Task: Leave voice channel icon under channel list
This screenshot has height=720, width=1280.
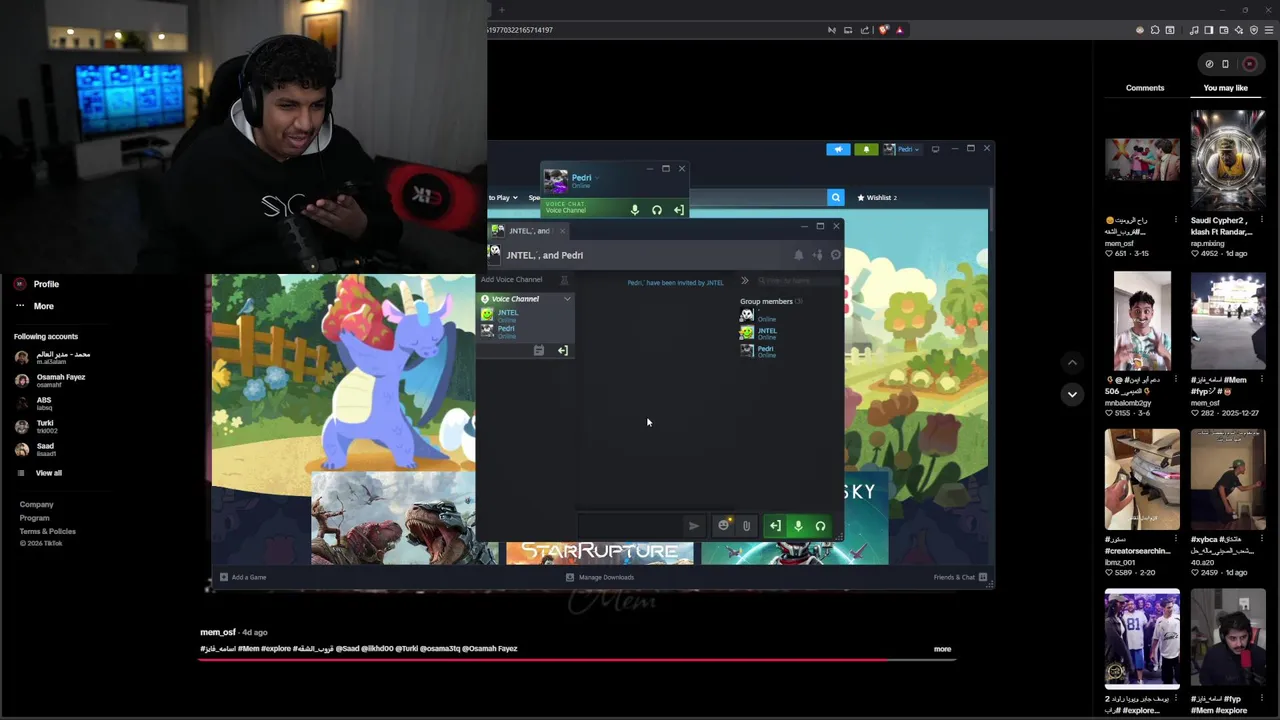Action: pos(562,351)
